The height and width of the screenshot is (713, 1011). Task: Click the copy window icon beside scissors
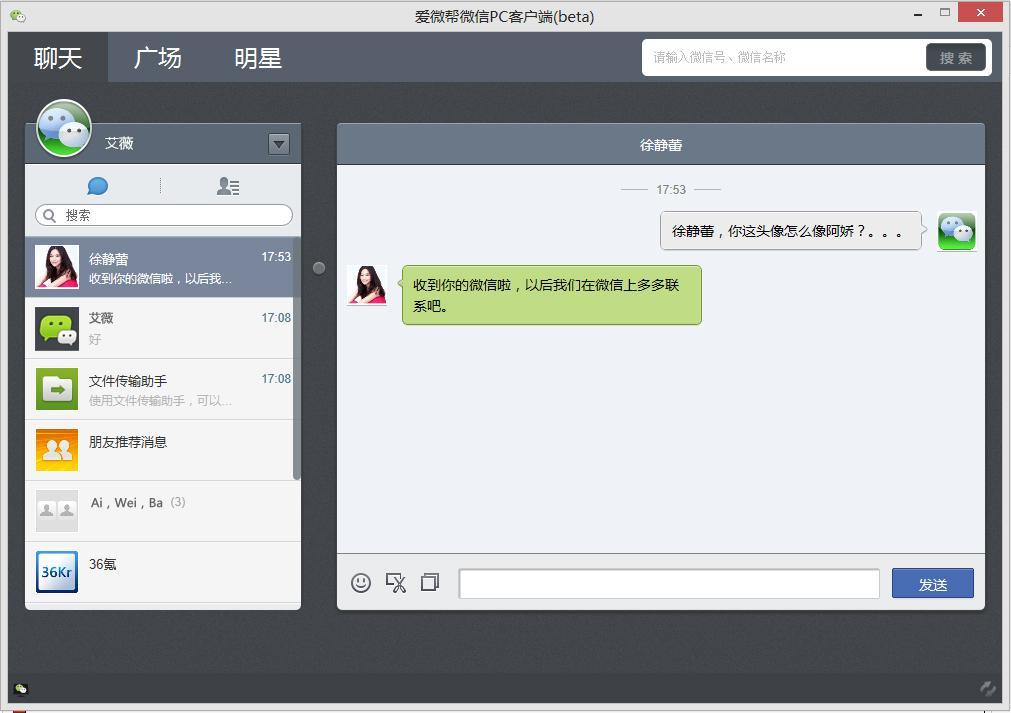pos(430,582)
